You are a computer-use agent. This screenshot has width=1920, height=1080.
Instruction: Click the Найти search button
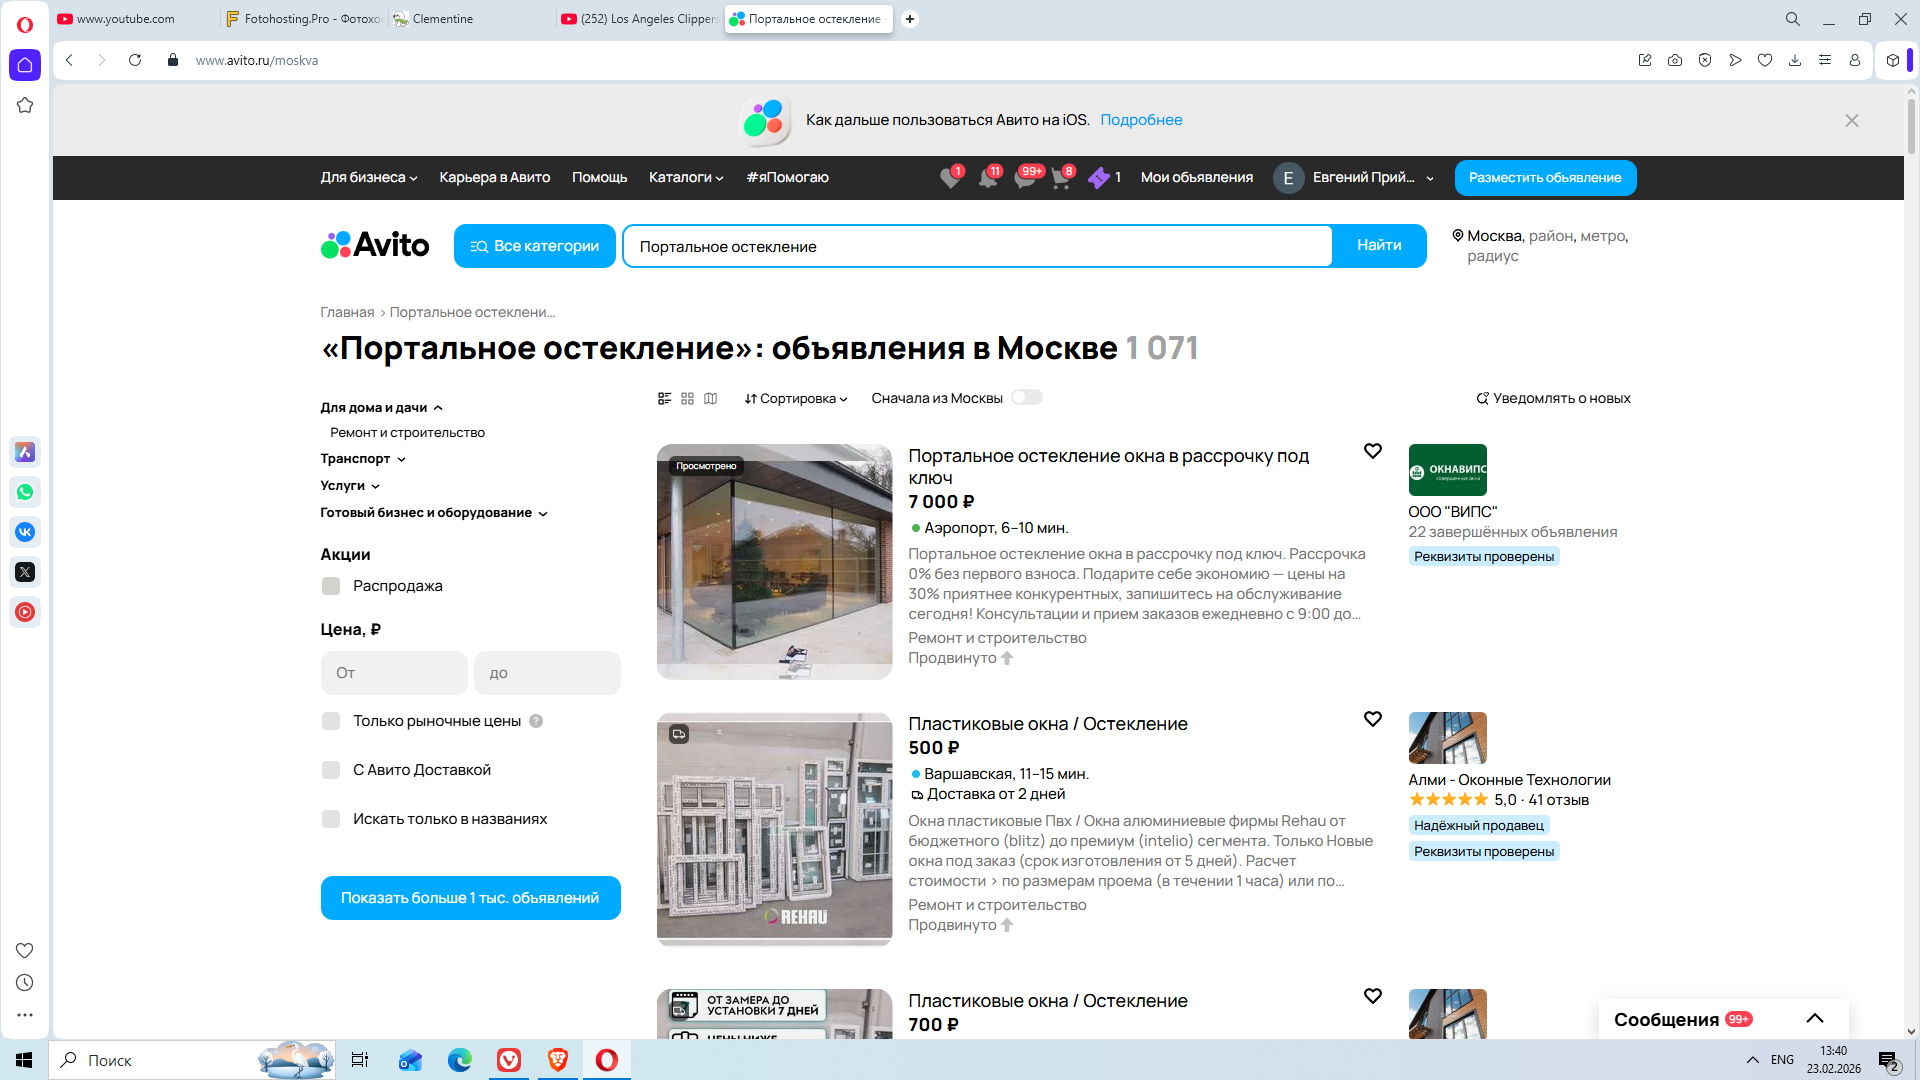(1378, 245)
